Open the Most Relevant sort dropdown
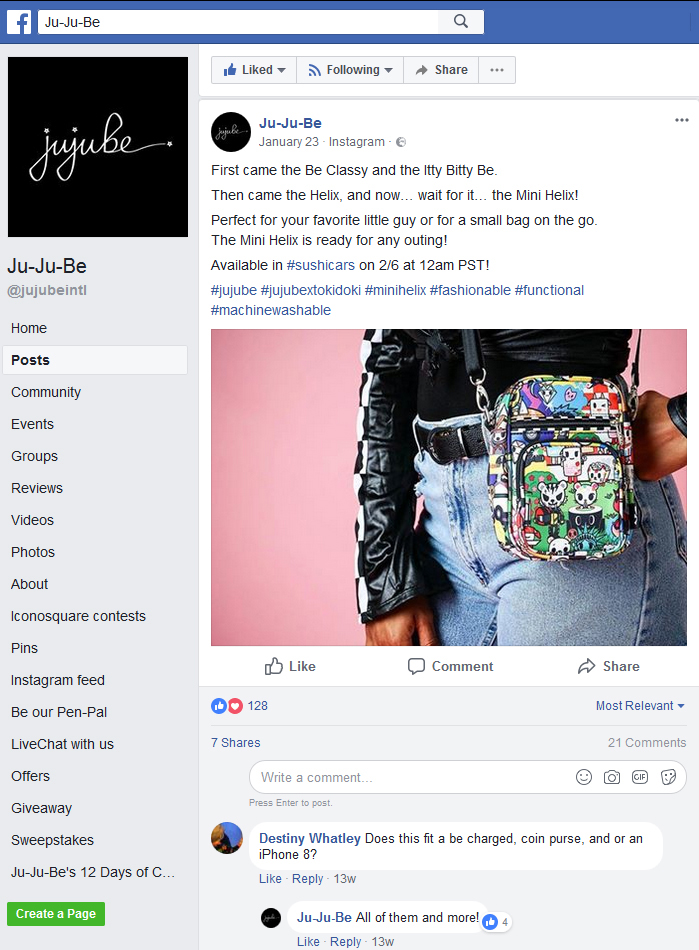The height and width of the screenshot is (950, 699). (x=640, y=706)
